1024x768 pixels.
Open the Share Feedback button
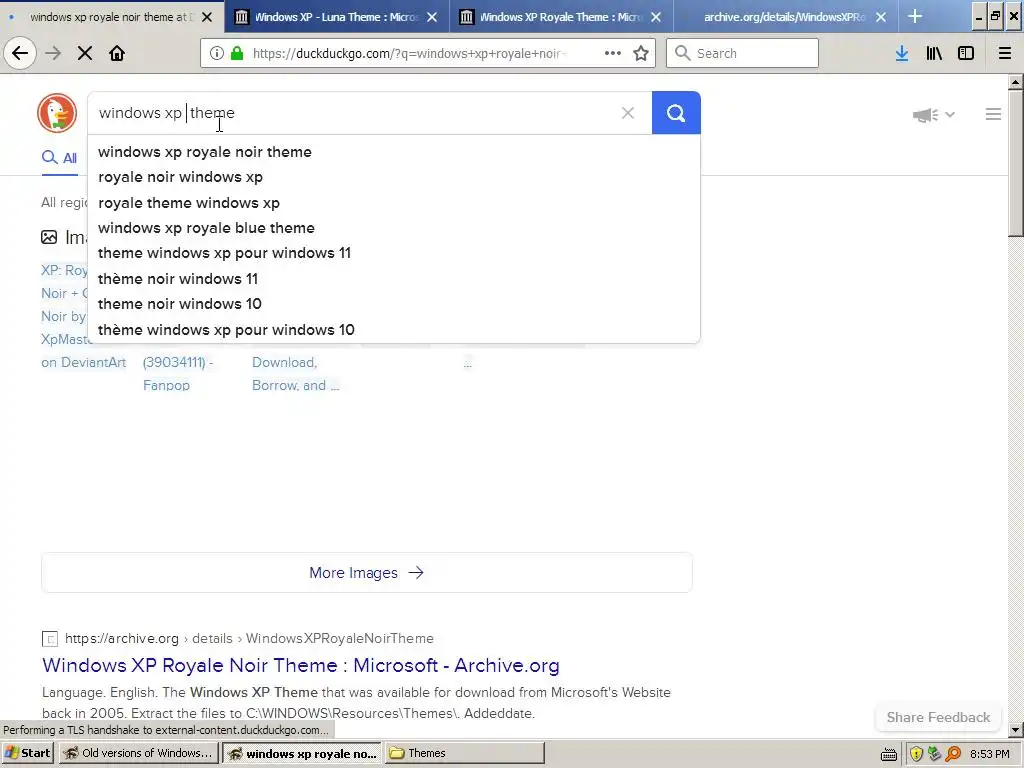tap(938, 717)
